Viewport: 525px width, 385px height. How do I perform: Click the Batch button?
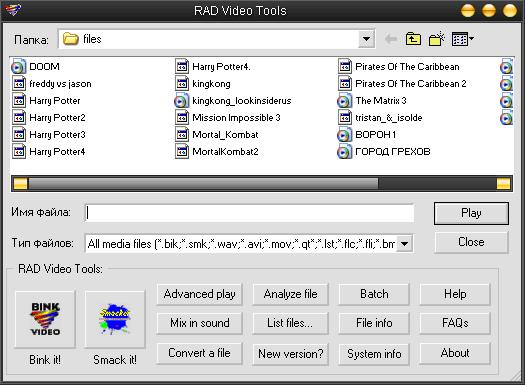[374, 294]
